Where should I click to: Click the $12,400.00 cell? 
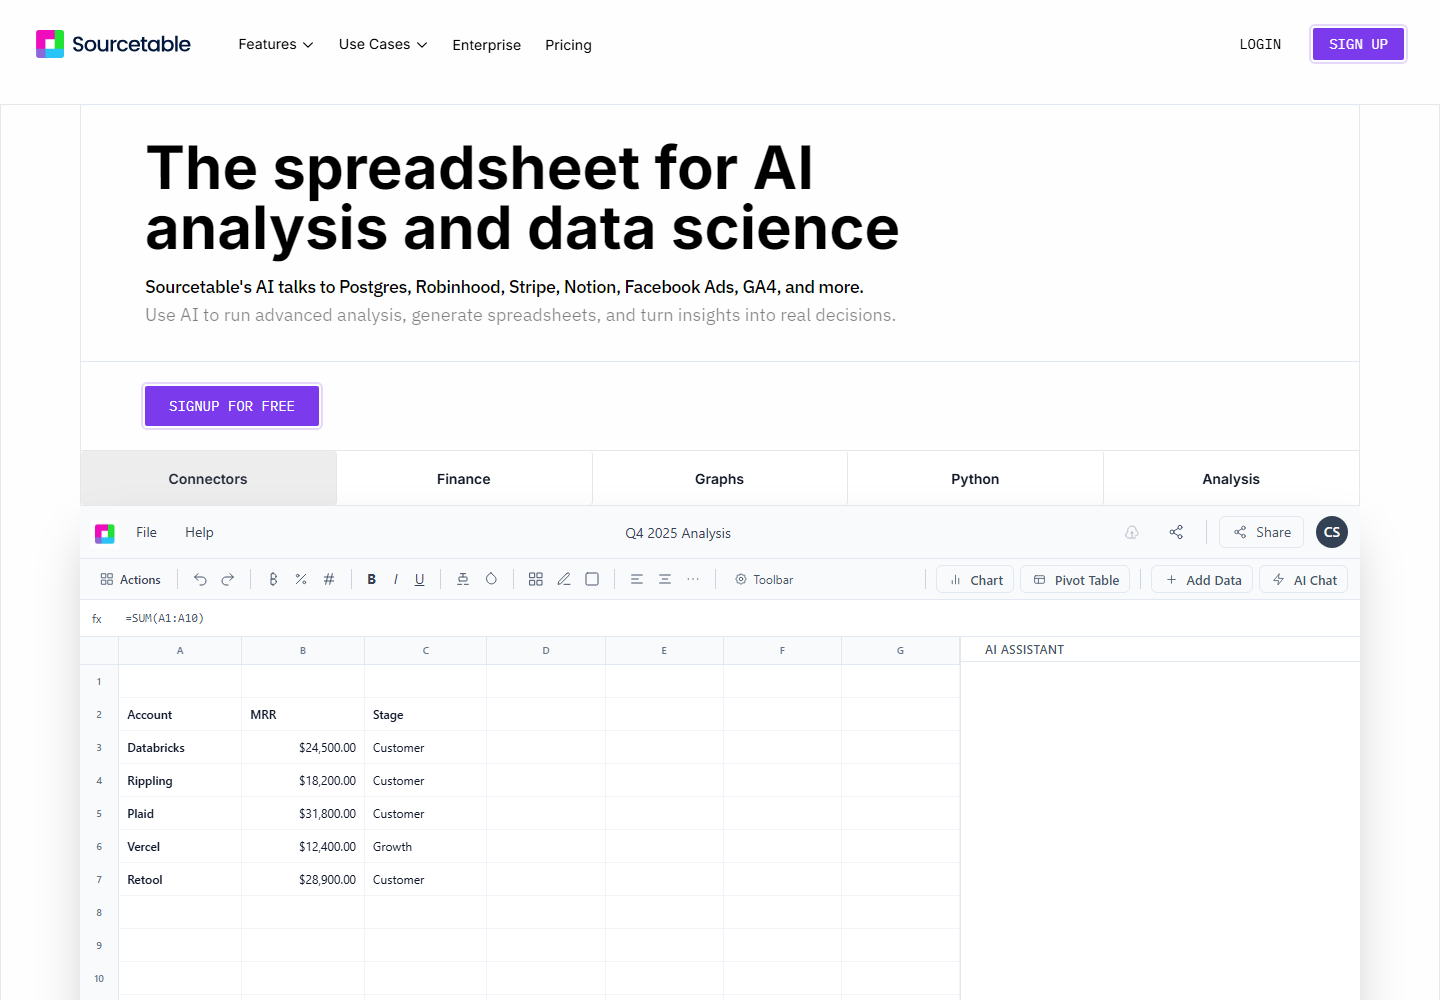click(x=303, y=847)
